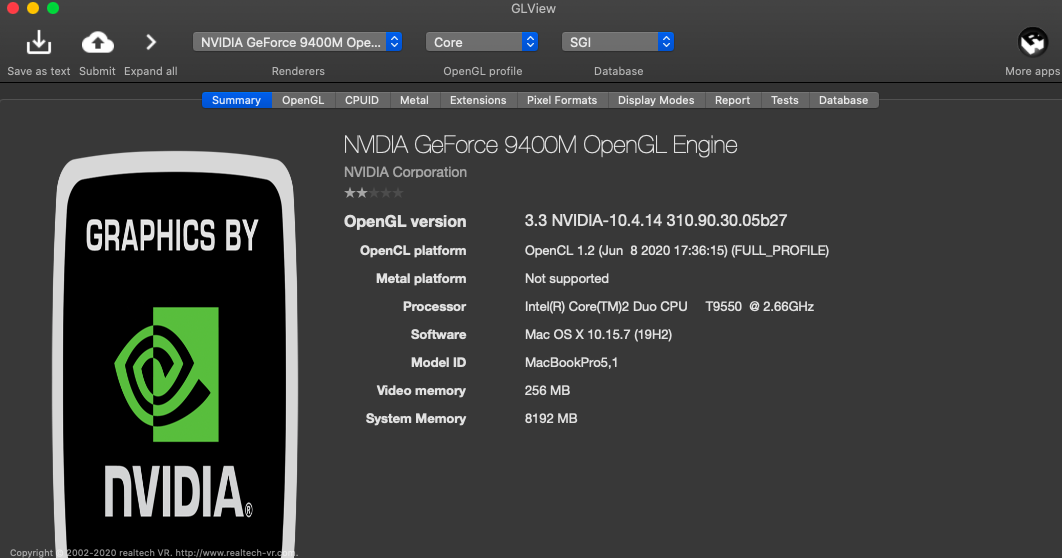Click the red close window button

click(13, 8)
